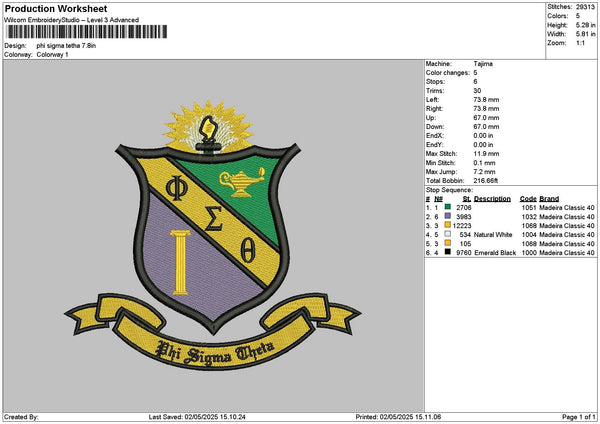Click the Max Stitch value '11.9 mm'
The width and height of the screenshot is (600, 424).
(x=486, y=153)
